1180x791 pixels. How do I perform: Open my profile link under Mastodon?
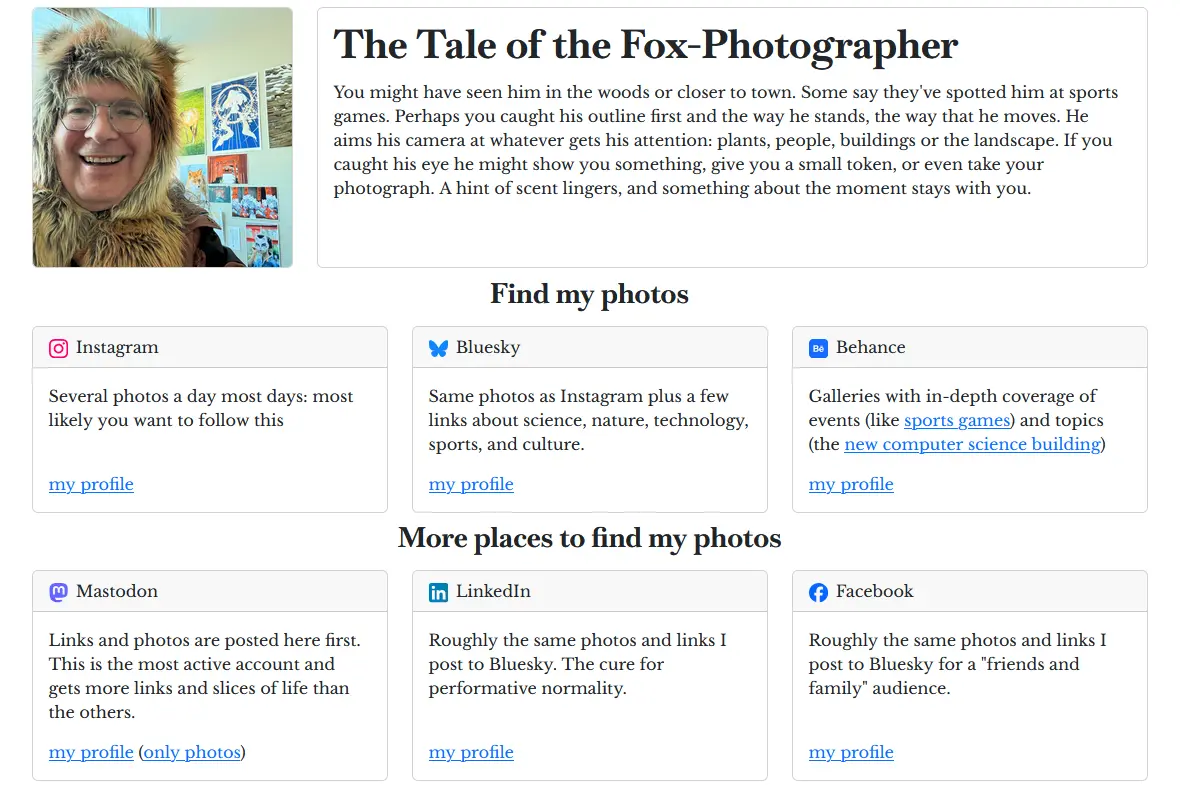(91, 752)
